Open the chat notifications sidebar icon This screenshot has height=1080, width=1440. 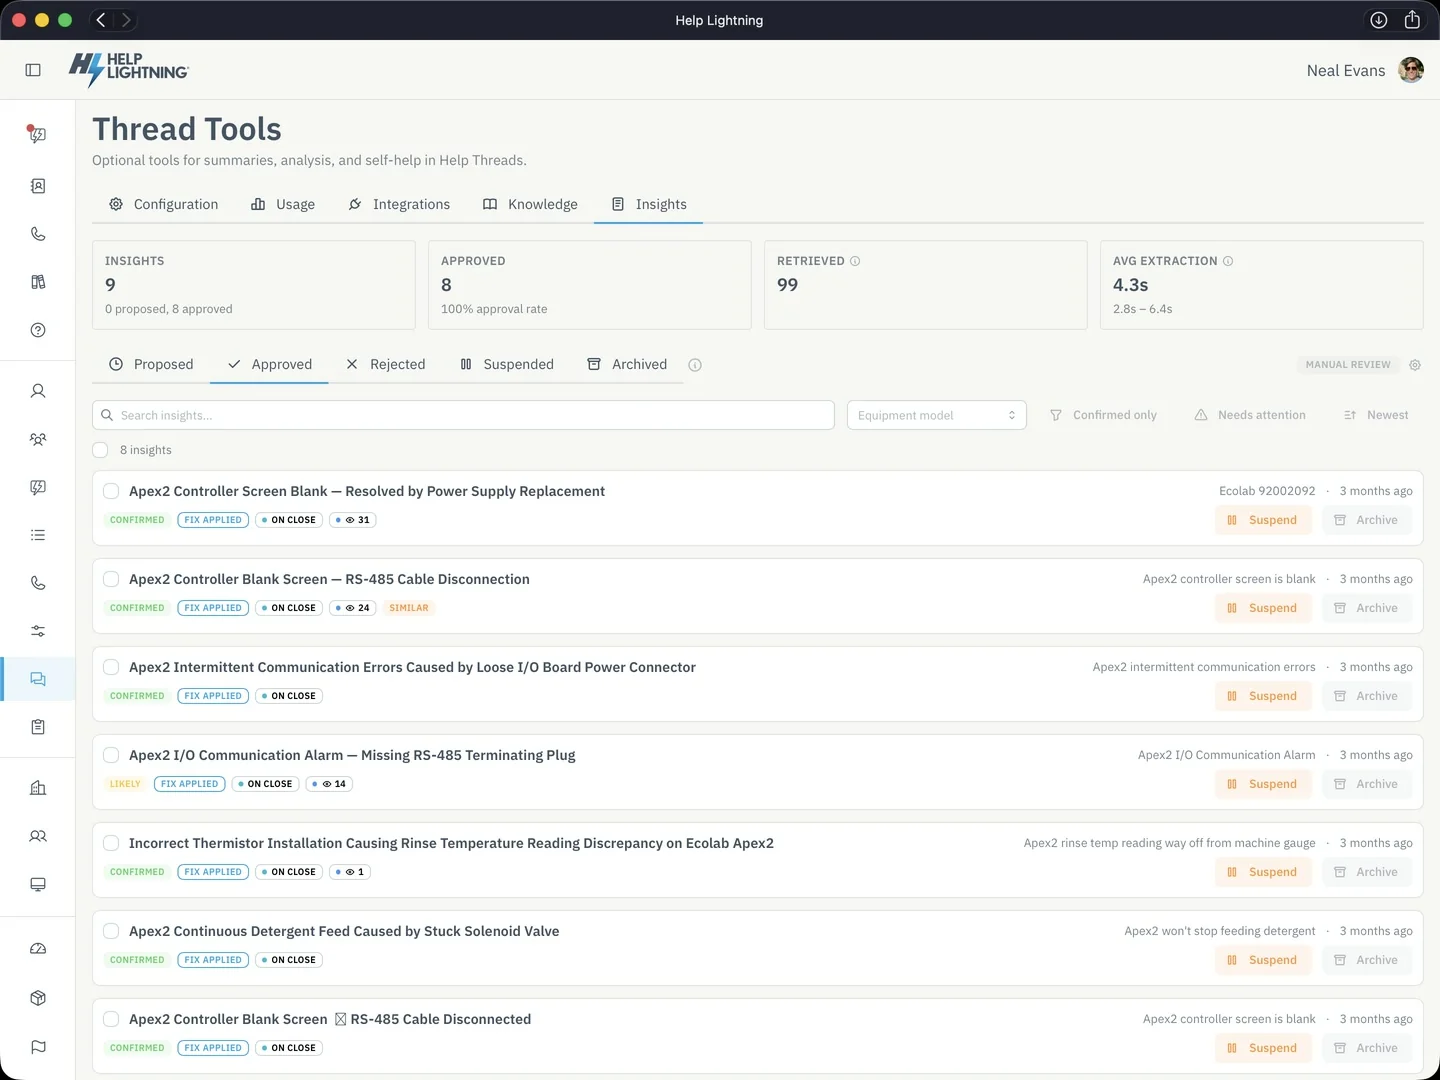38,134
